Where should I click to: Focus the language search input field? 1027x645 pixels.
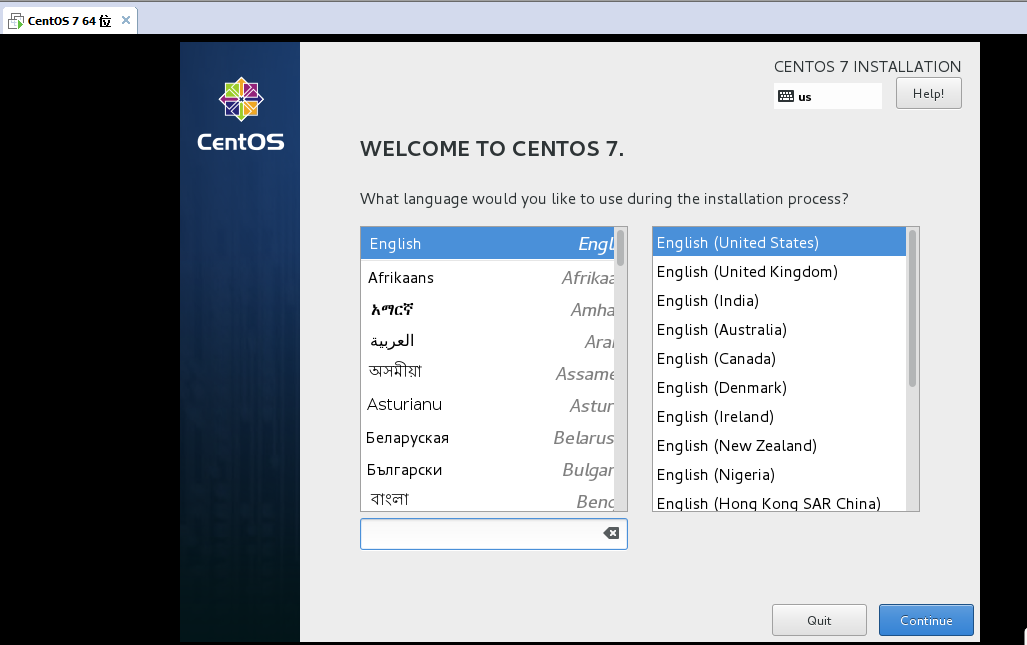494,534
